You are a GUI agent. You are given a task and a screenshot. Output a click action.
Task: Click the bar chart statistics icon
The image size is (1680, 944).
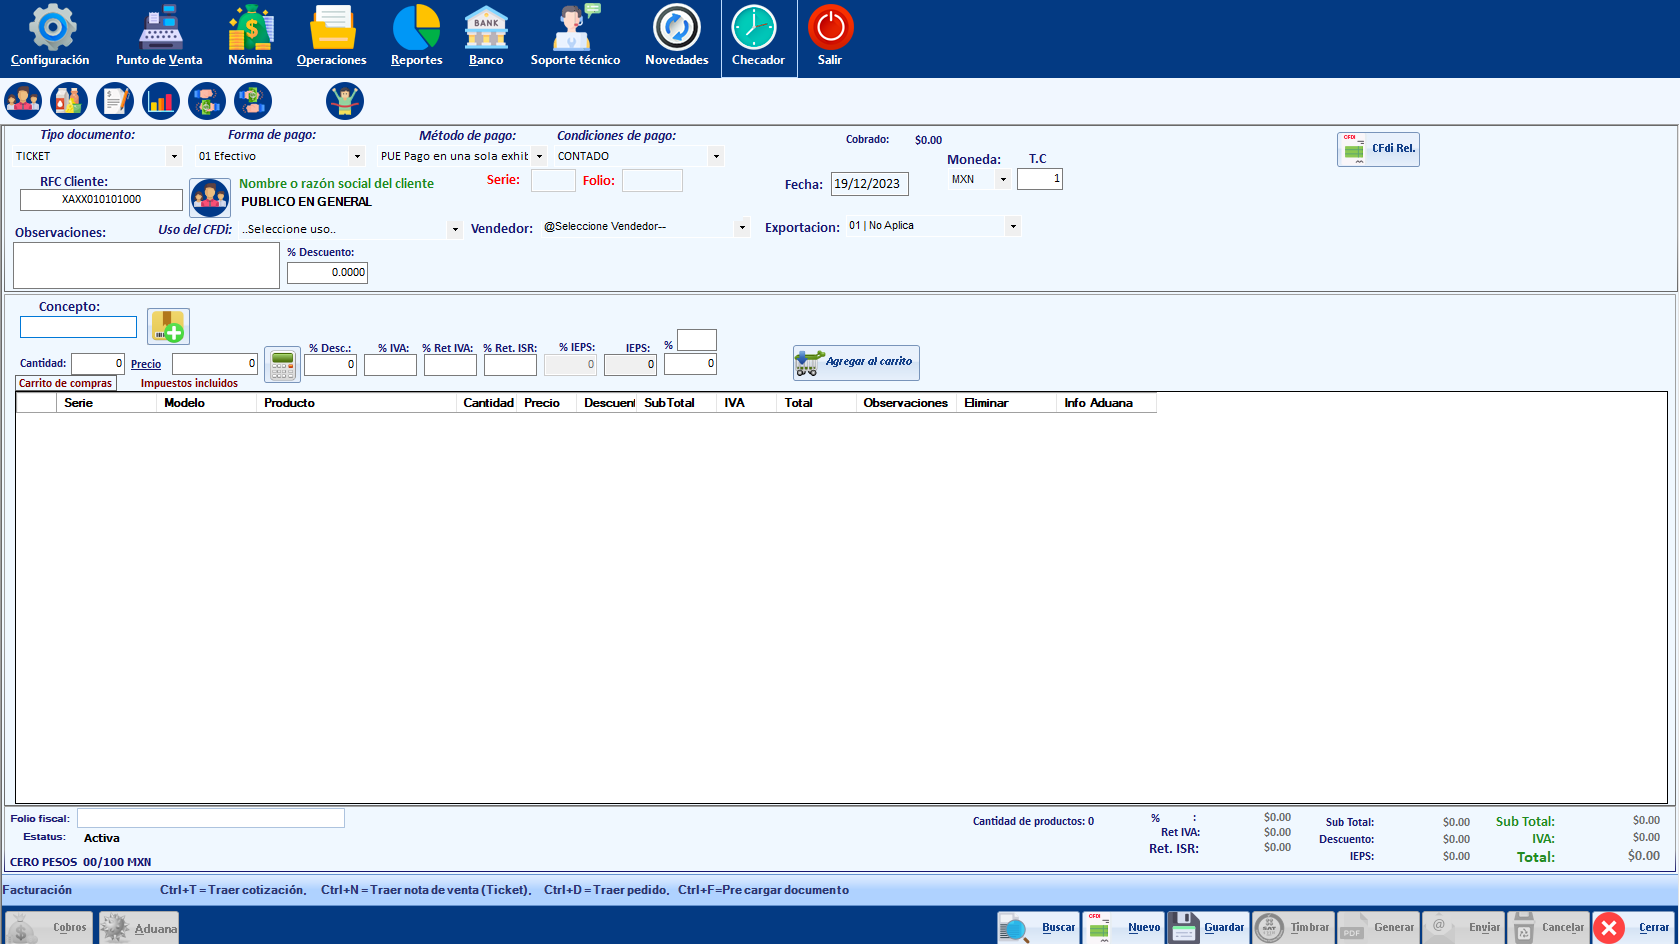161,101
